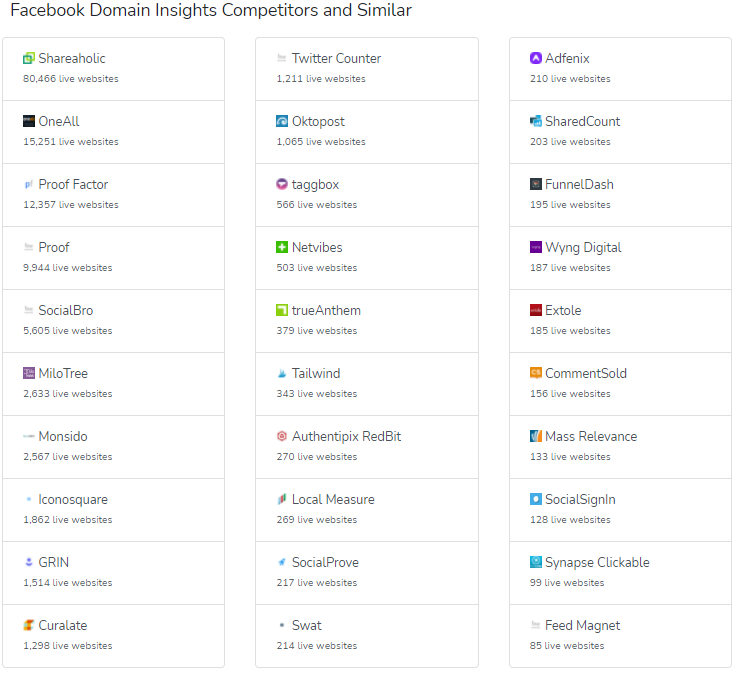Click the Authentipix RedBit logo icon

click(x=282, y=437)
